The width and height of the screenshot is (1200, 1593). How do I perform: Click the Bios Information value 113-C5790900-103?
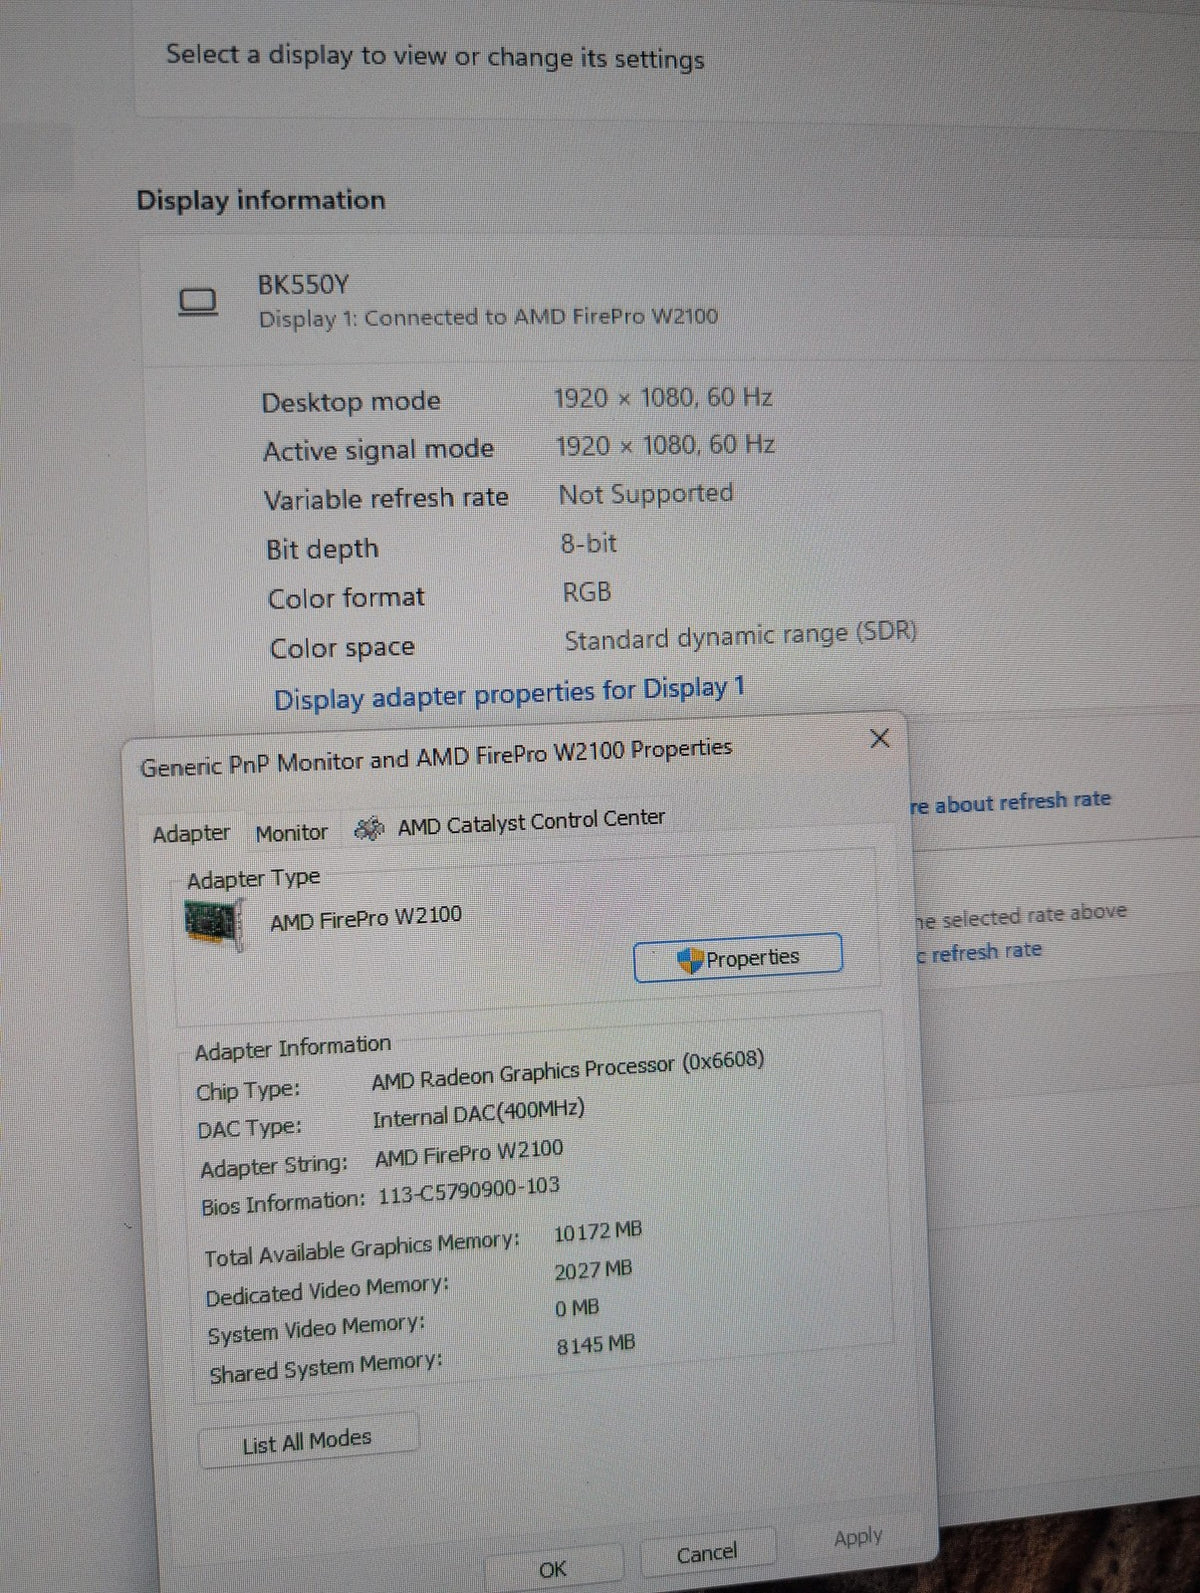coord(469,1191)
